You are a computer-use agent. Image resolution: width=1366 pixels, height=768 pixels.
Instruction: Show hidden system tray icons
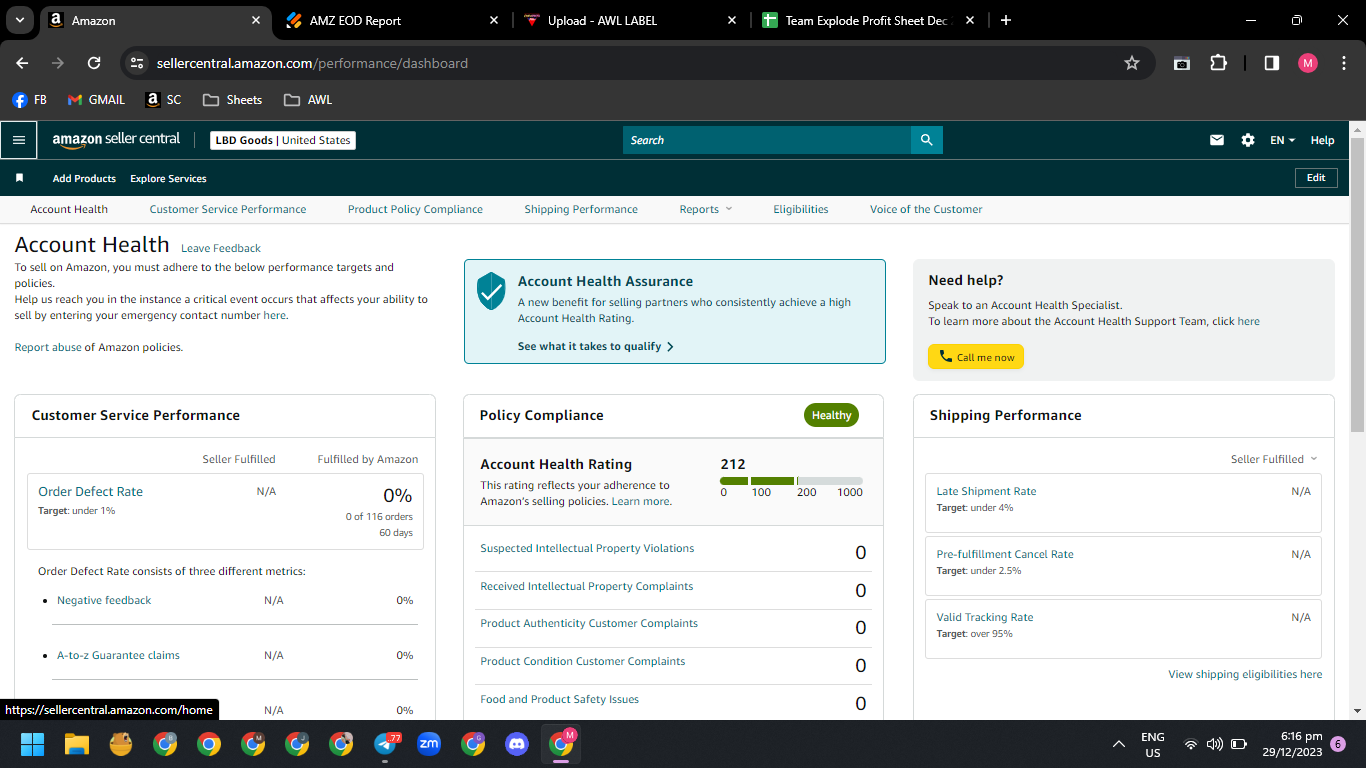coord(1119,744)
